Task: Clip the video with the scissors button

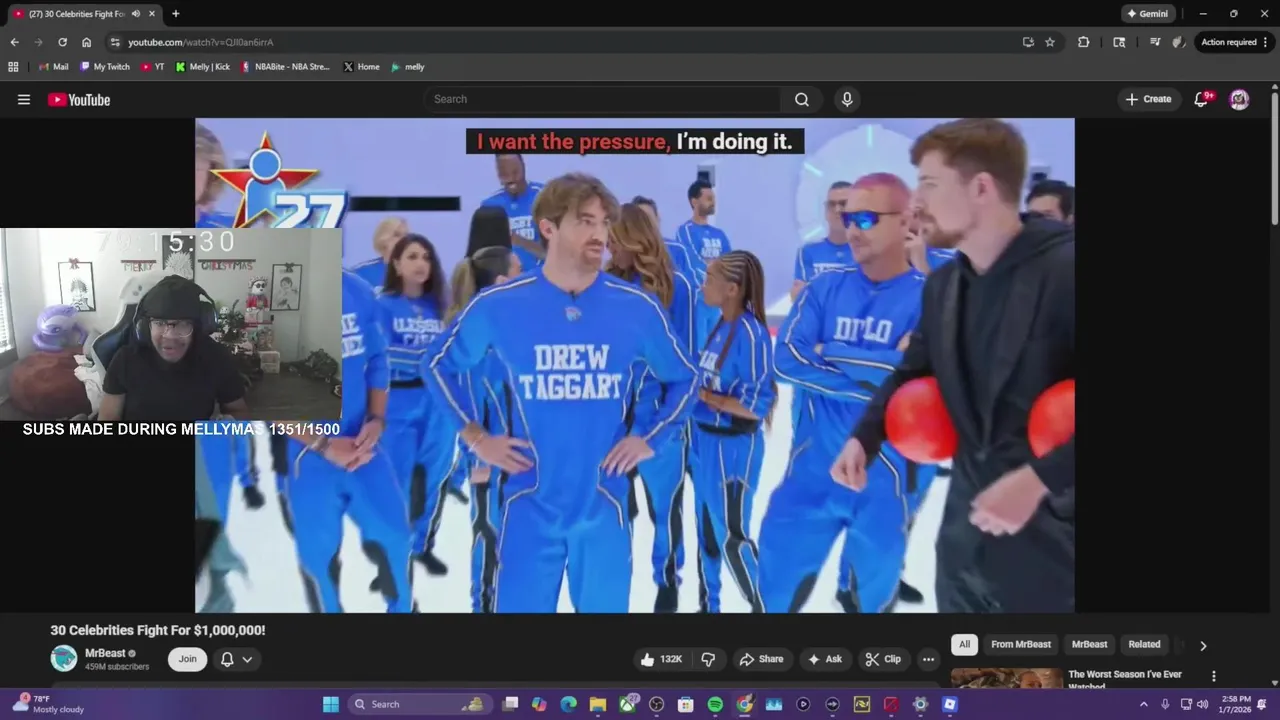Action: tap(883, 659)
